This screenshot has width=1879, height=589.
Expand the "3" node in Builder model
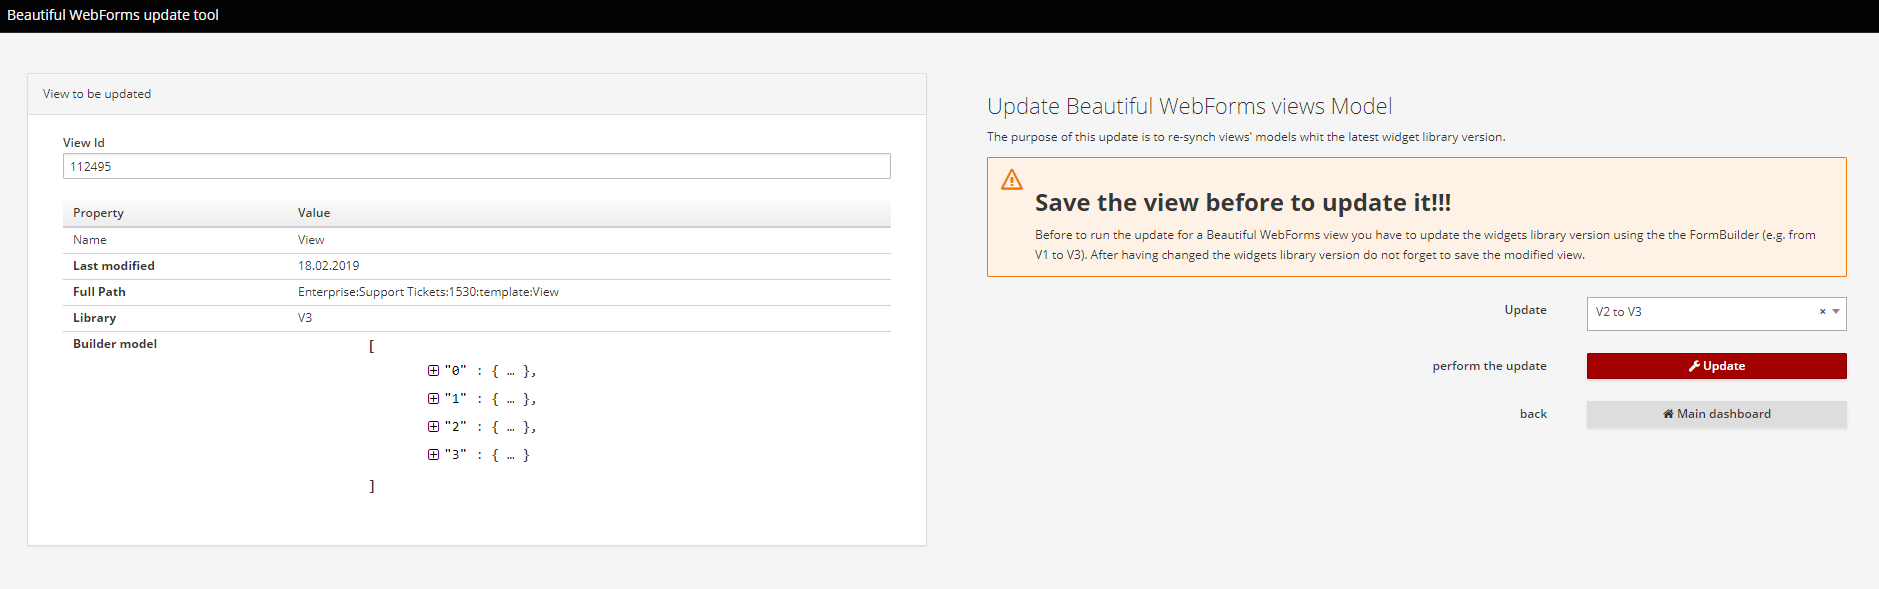pyautogui.click(x=433, y=454)
